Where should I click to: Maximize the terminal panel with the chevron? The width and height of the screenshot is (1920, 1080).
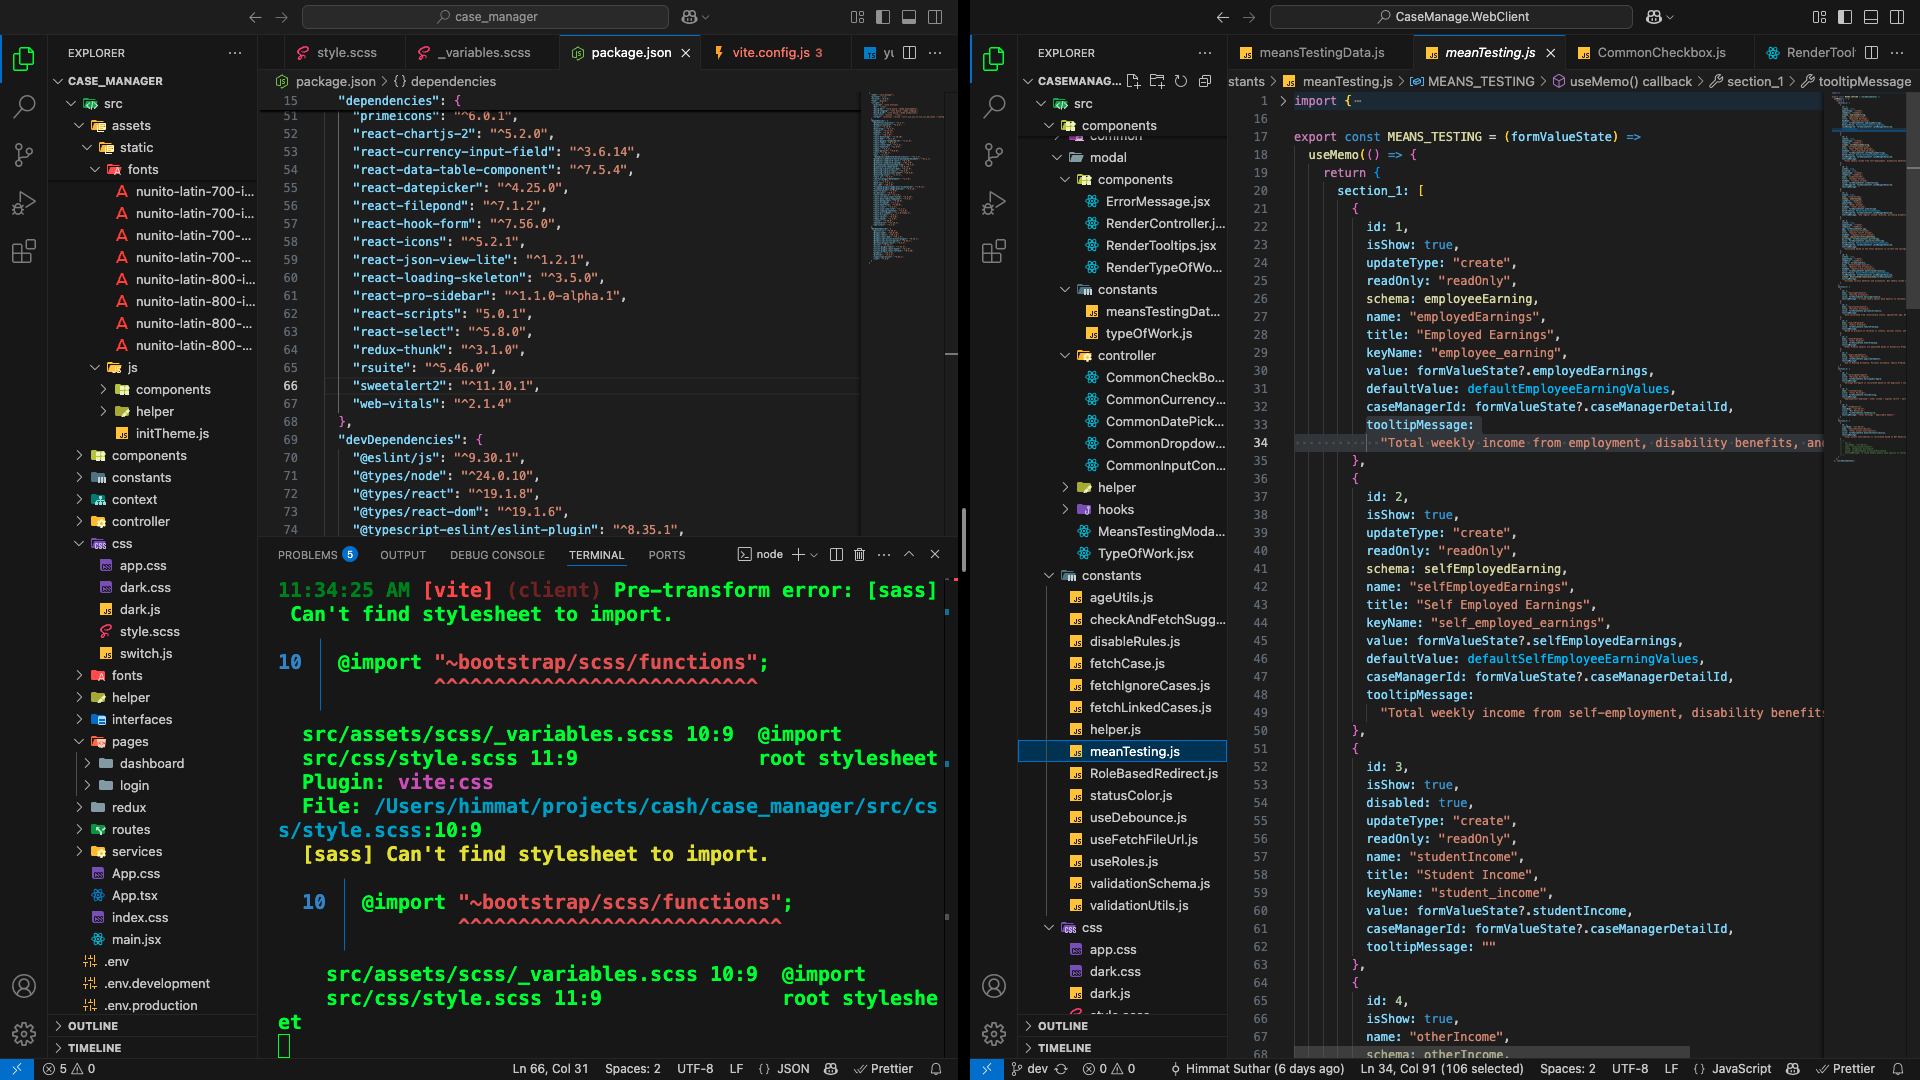point(908,554)
